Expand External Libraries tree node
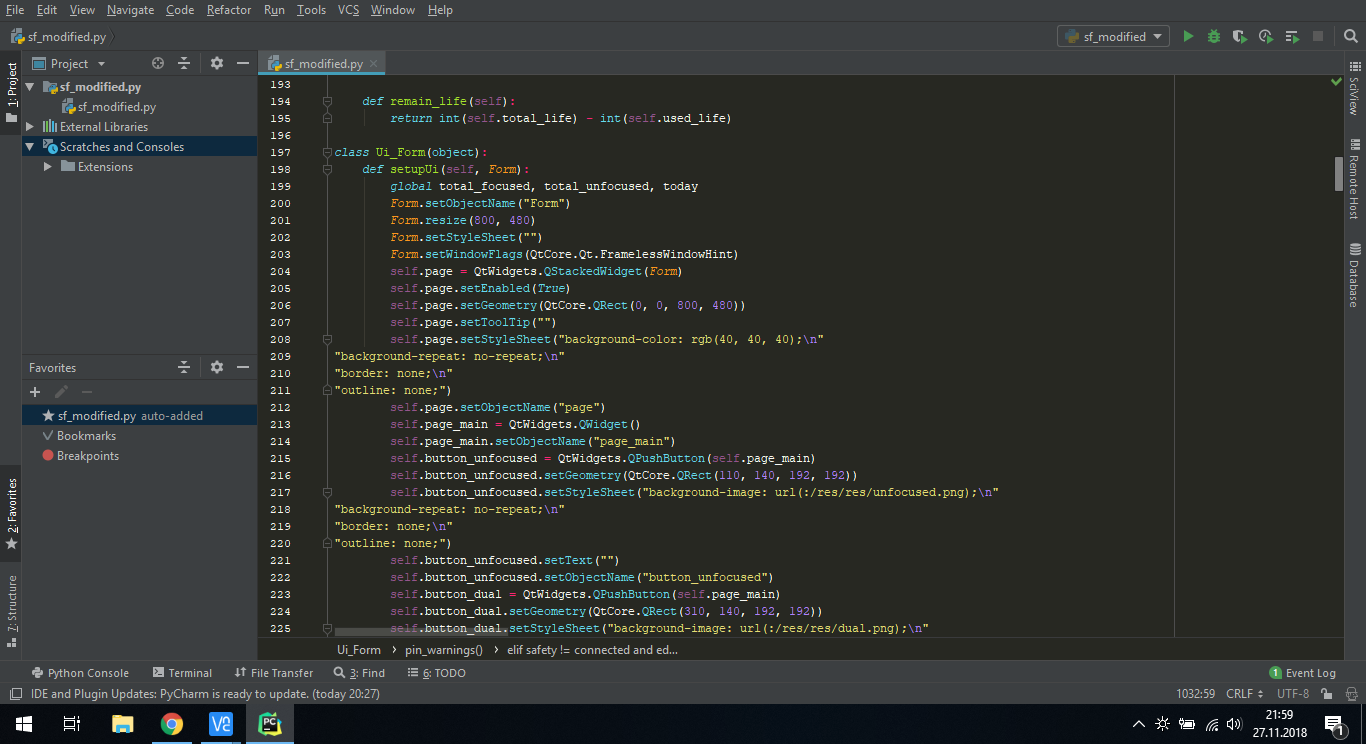The width and height of the screenshot is (1366, 744). (30, 127)
